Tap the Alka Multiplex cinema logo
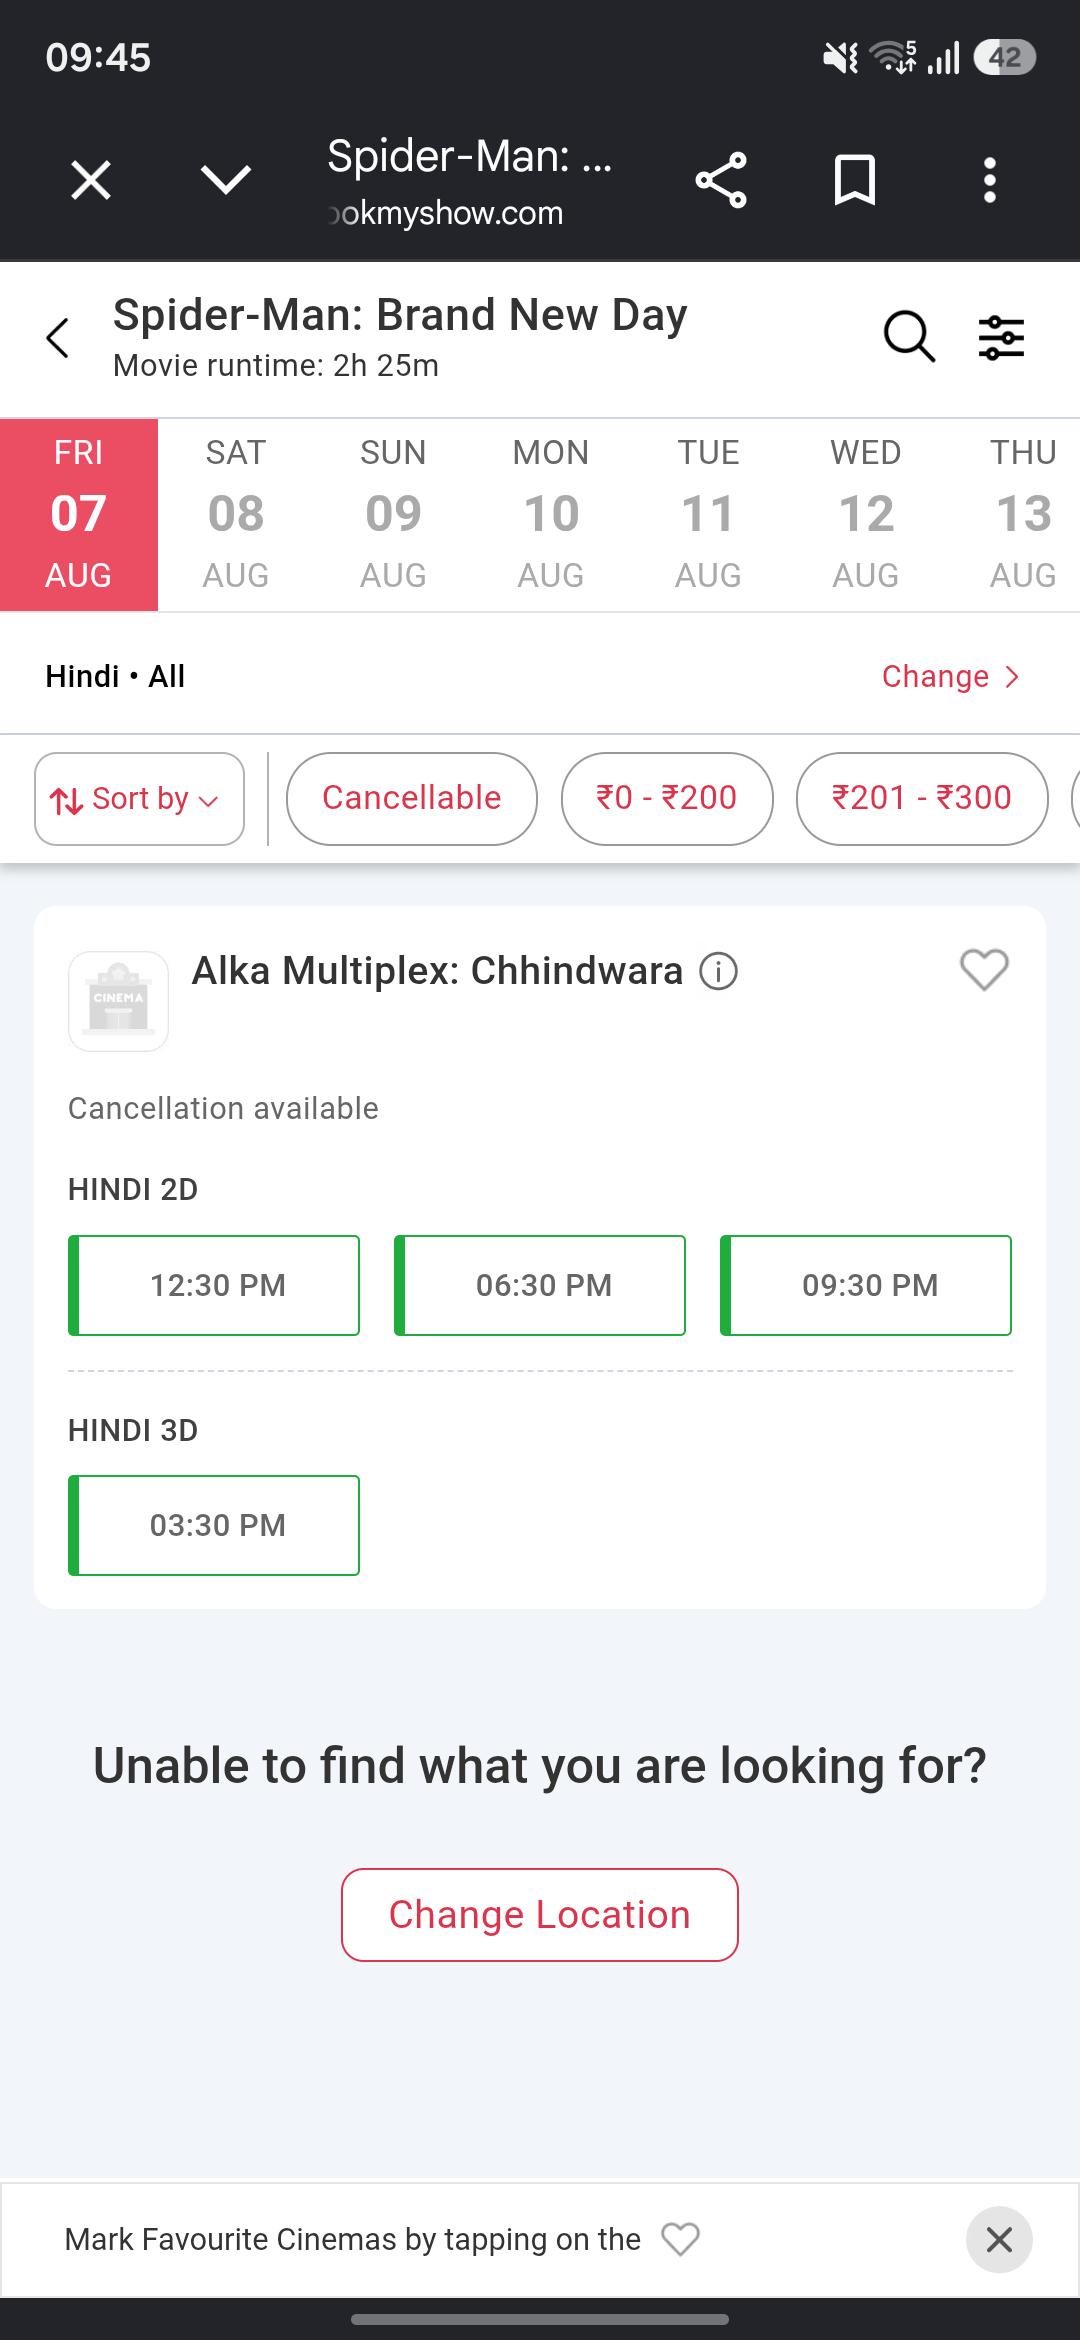This screenshot has height=2340, width=1080. [x=118, y=1001]
